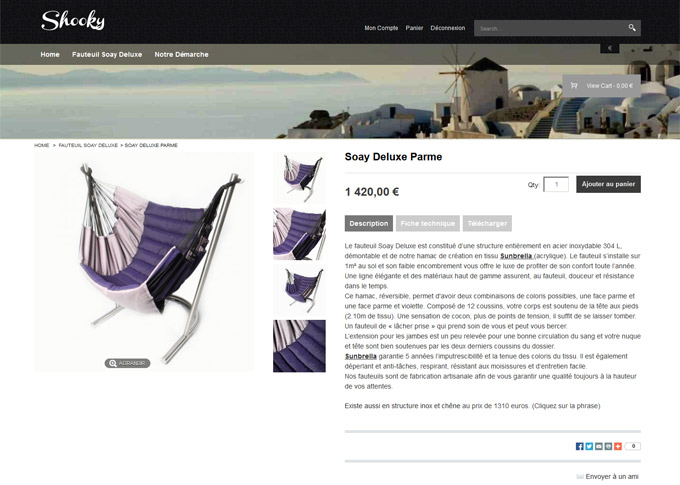Click the Déconnexion link

448,28
